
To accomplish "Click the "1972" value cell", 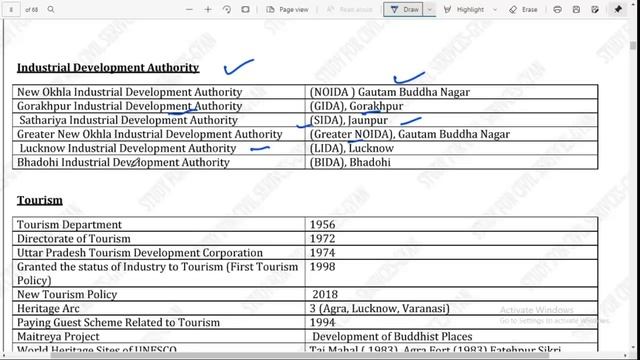I will pos(451,238).
